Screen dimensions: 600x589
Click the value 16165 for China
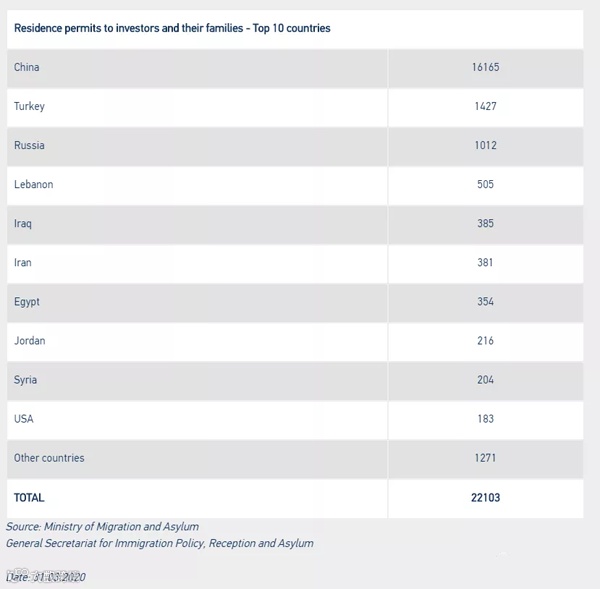[x=485, y=67]
